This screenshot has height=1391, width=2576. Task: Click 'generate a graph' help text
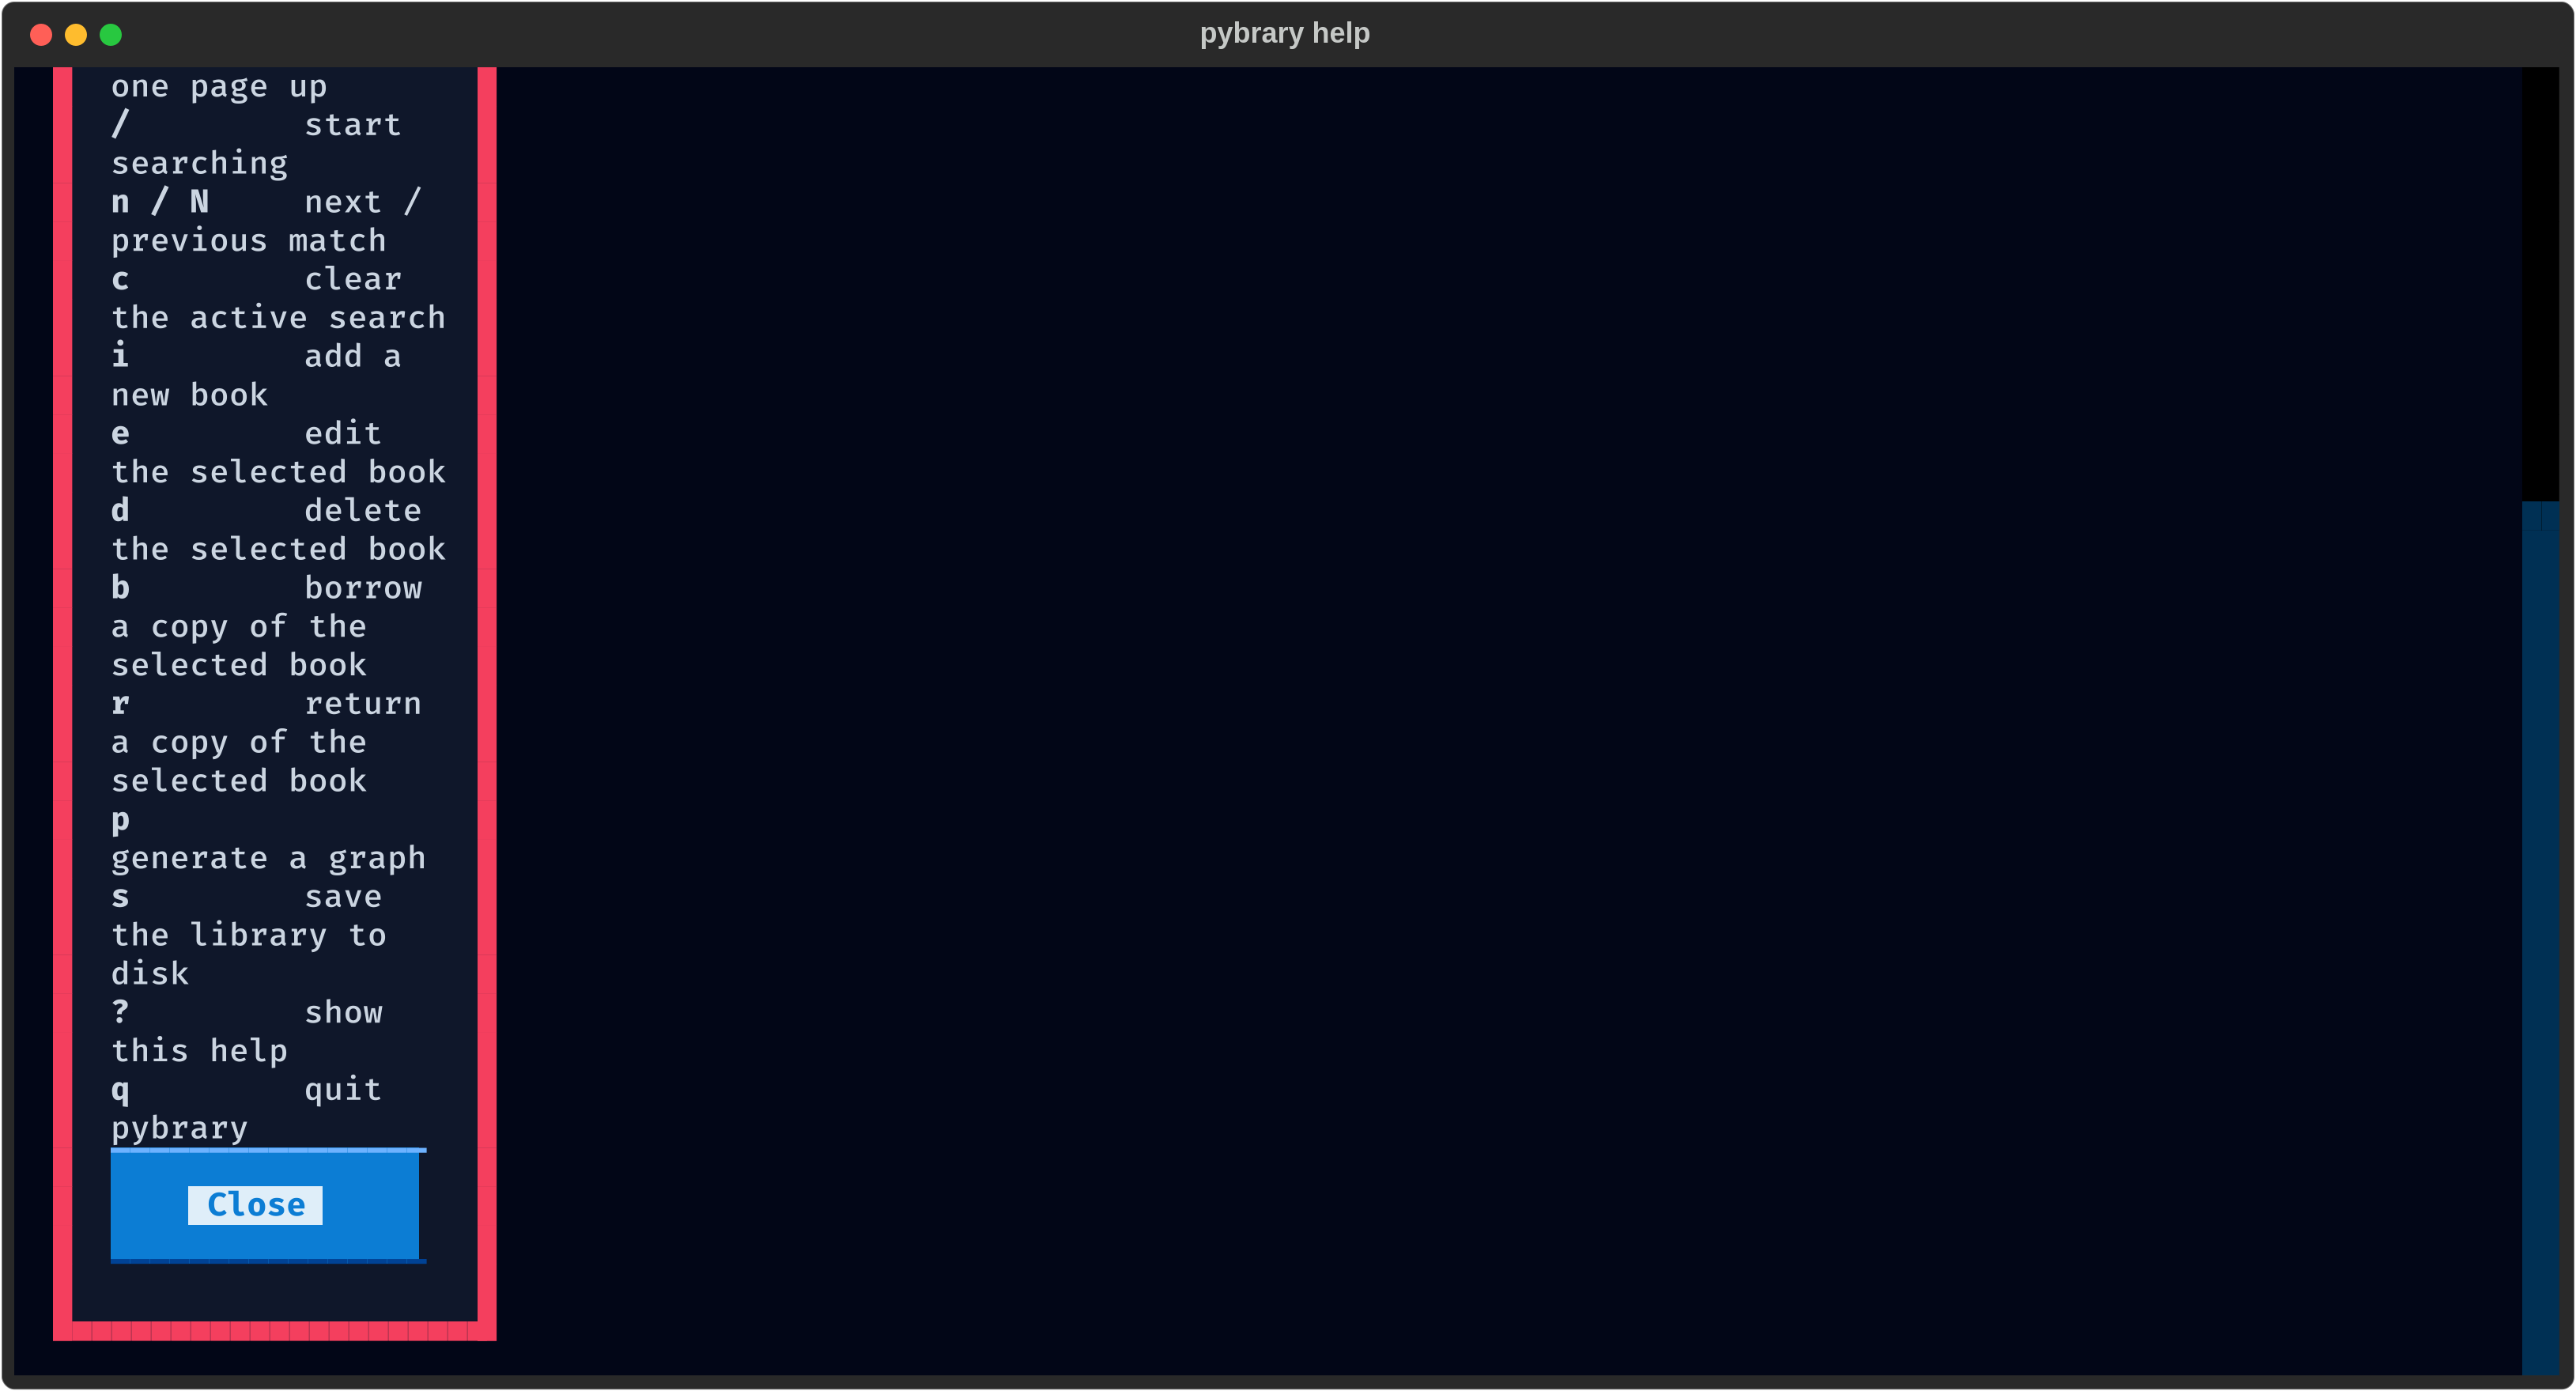click(268, 859)
